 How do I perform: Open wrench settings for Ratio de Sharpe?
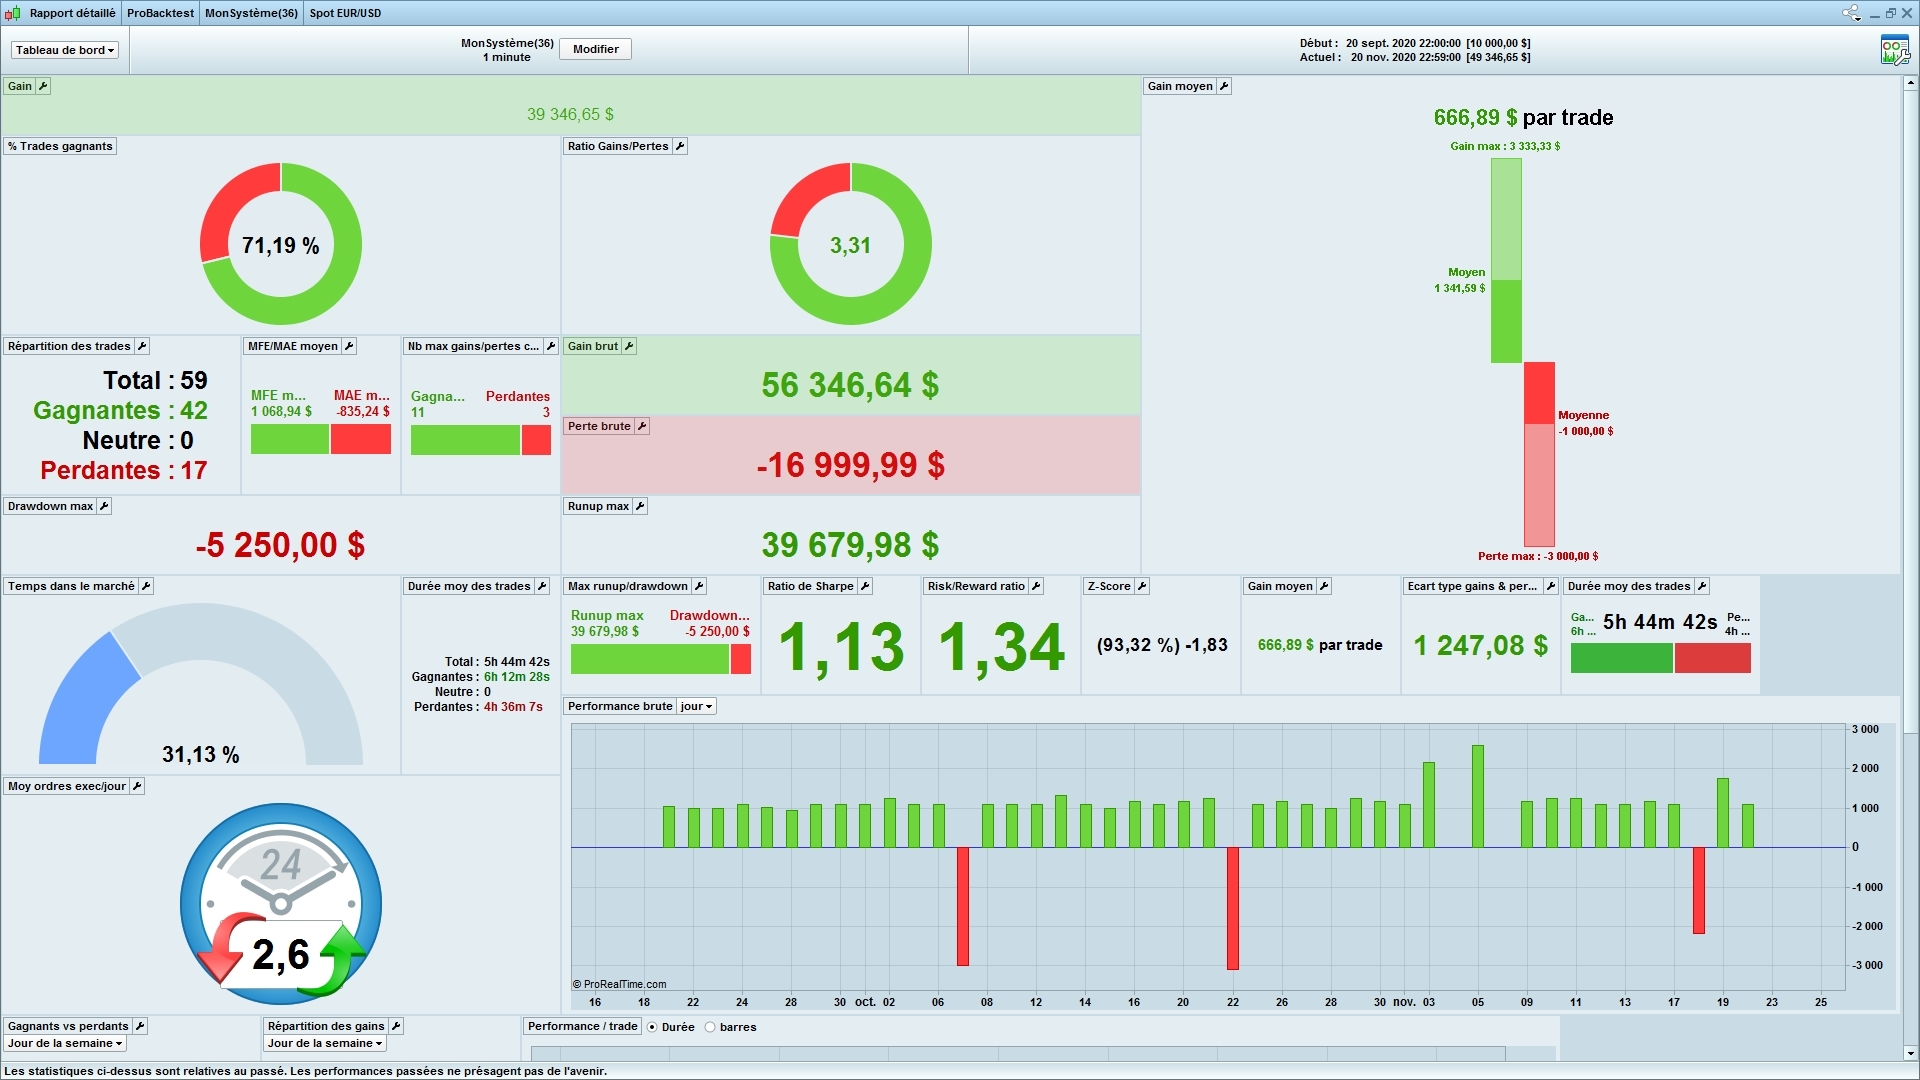tap(865, 586)
